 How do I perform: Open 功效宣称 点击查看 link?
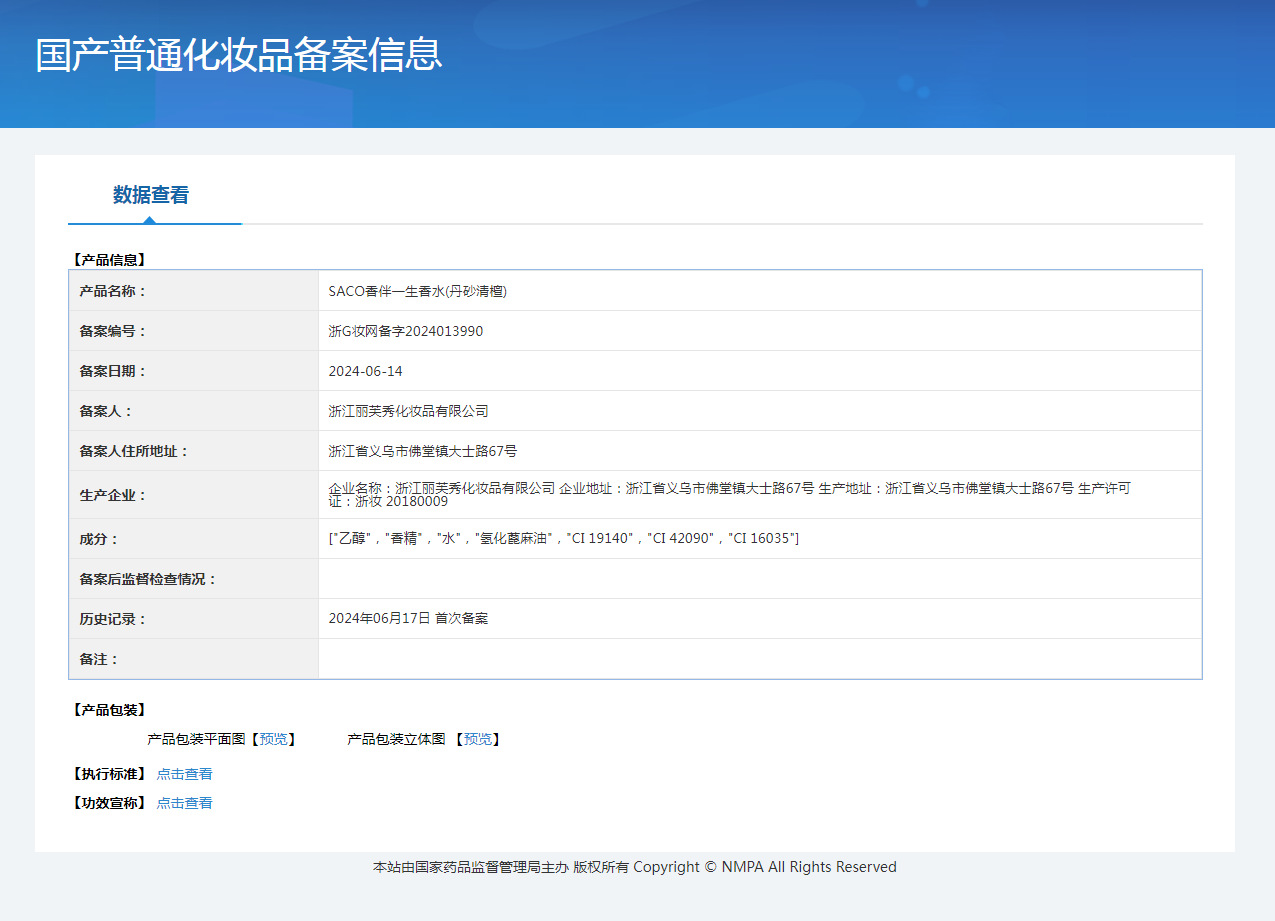pyautogui.click(x=185, y=803)
